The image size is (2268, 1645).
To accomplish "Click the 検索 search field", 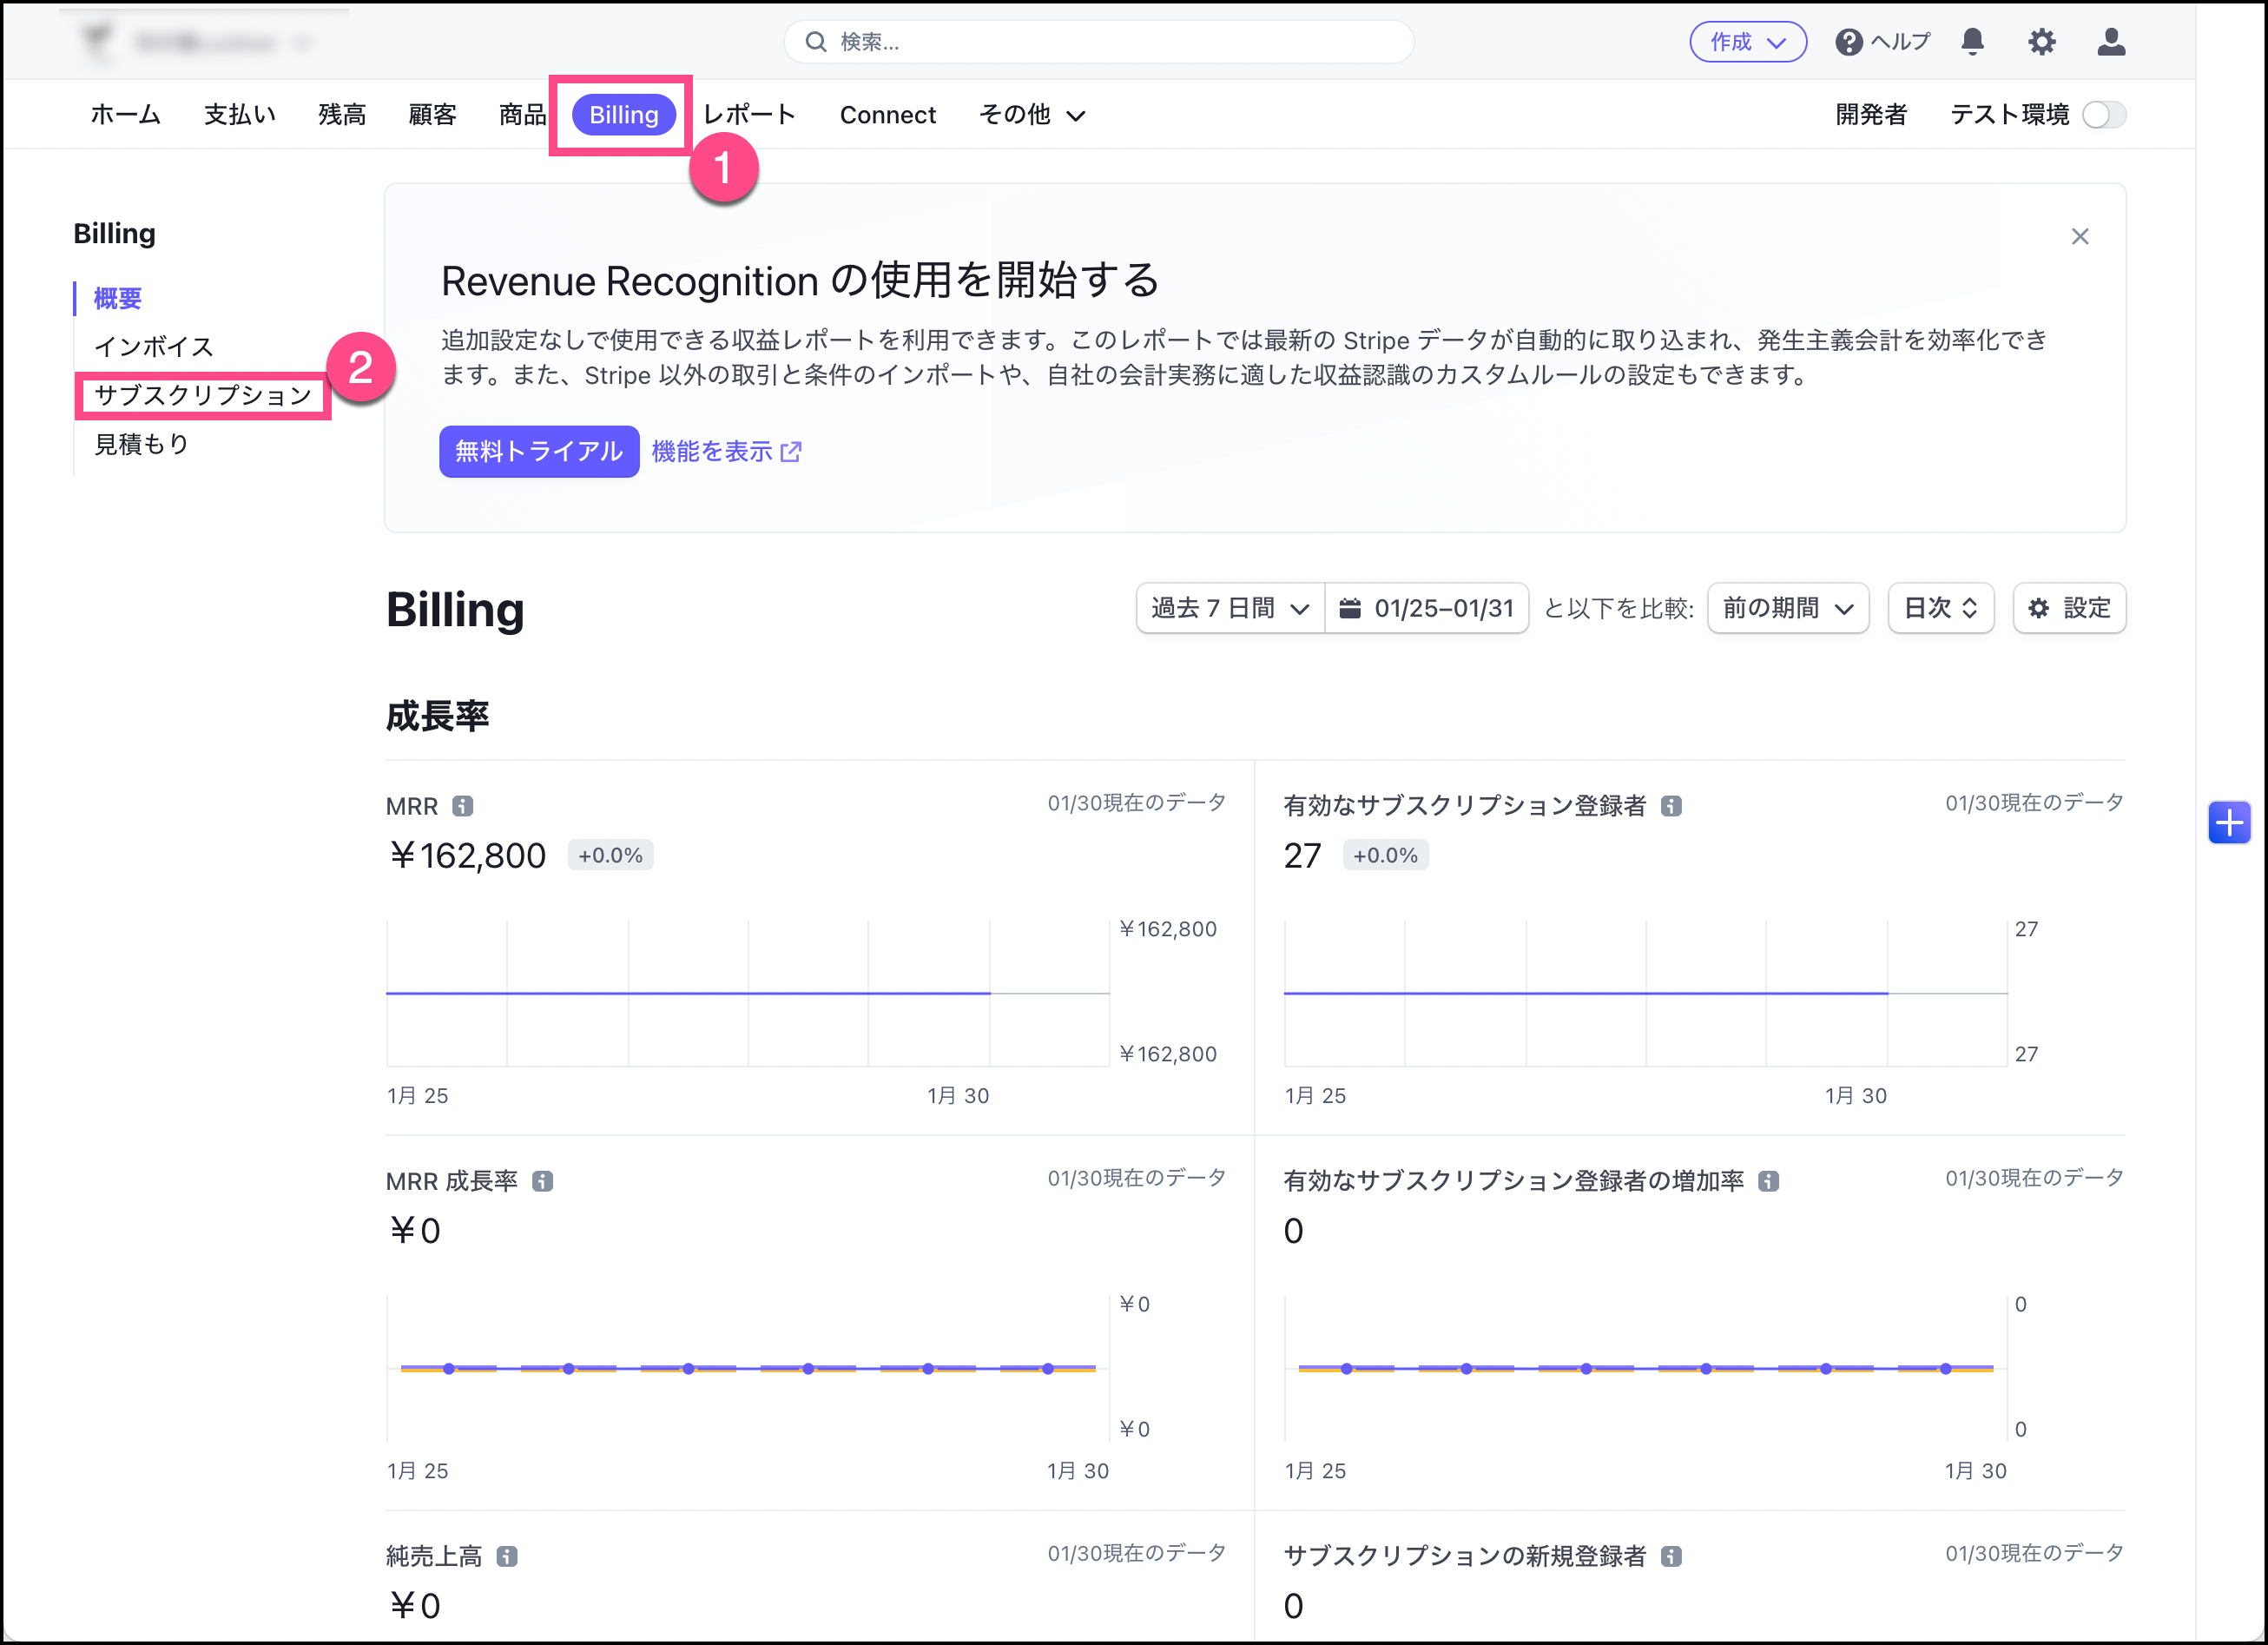I will (x=1098, y=42).
